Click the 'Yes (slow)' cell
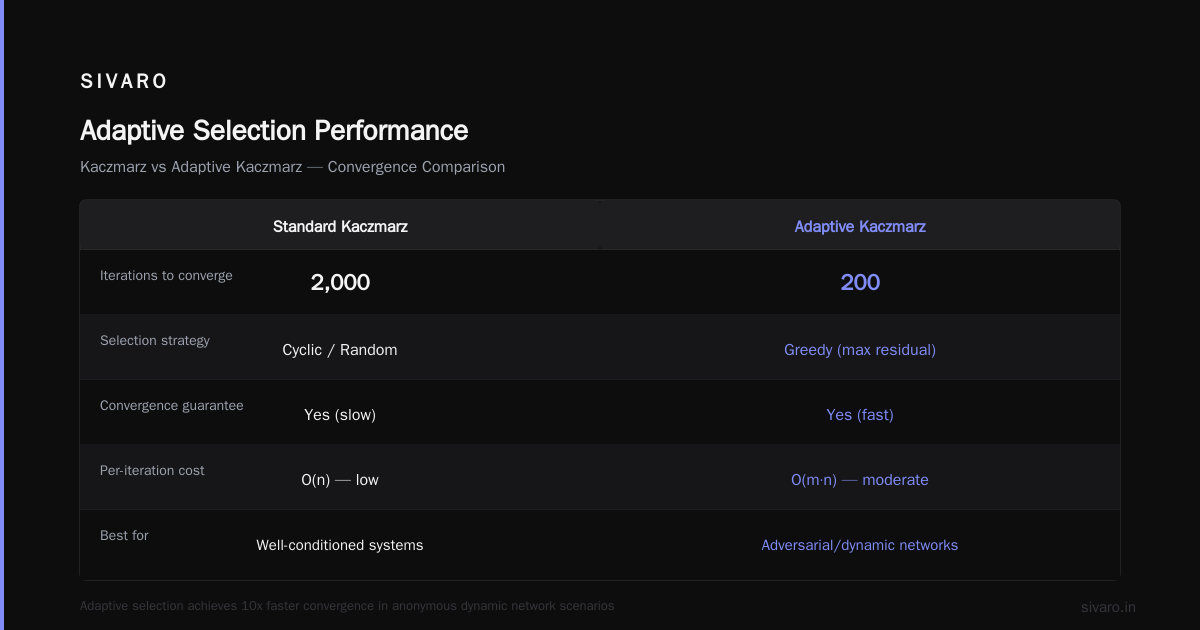This screenshot has height=630, width=1200. [340, 415]
